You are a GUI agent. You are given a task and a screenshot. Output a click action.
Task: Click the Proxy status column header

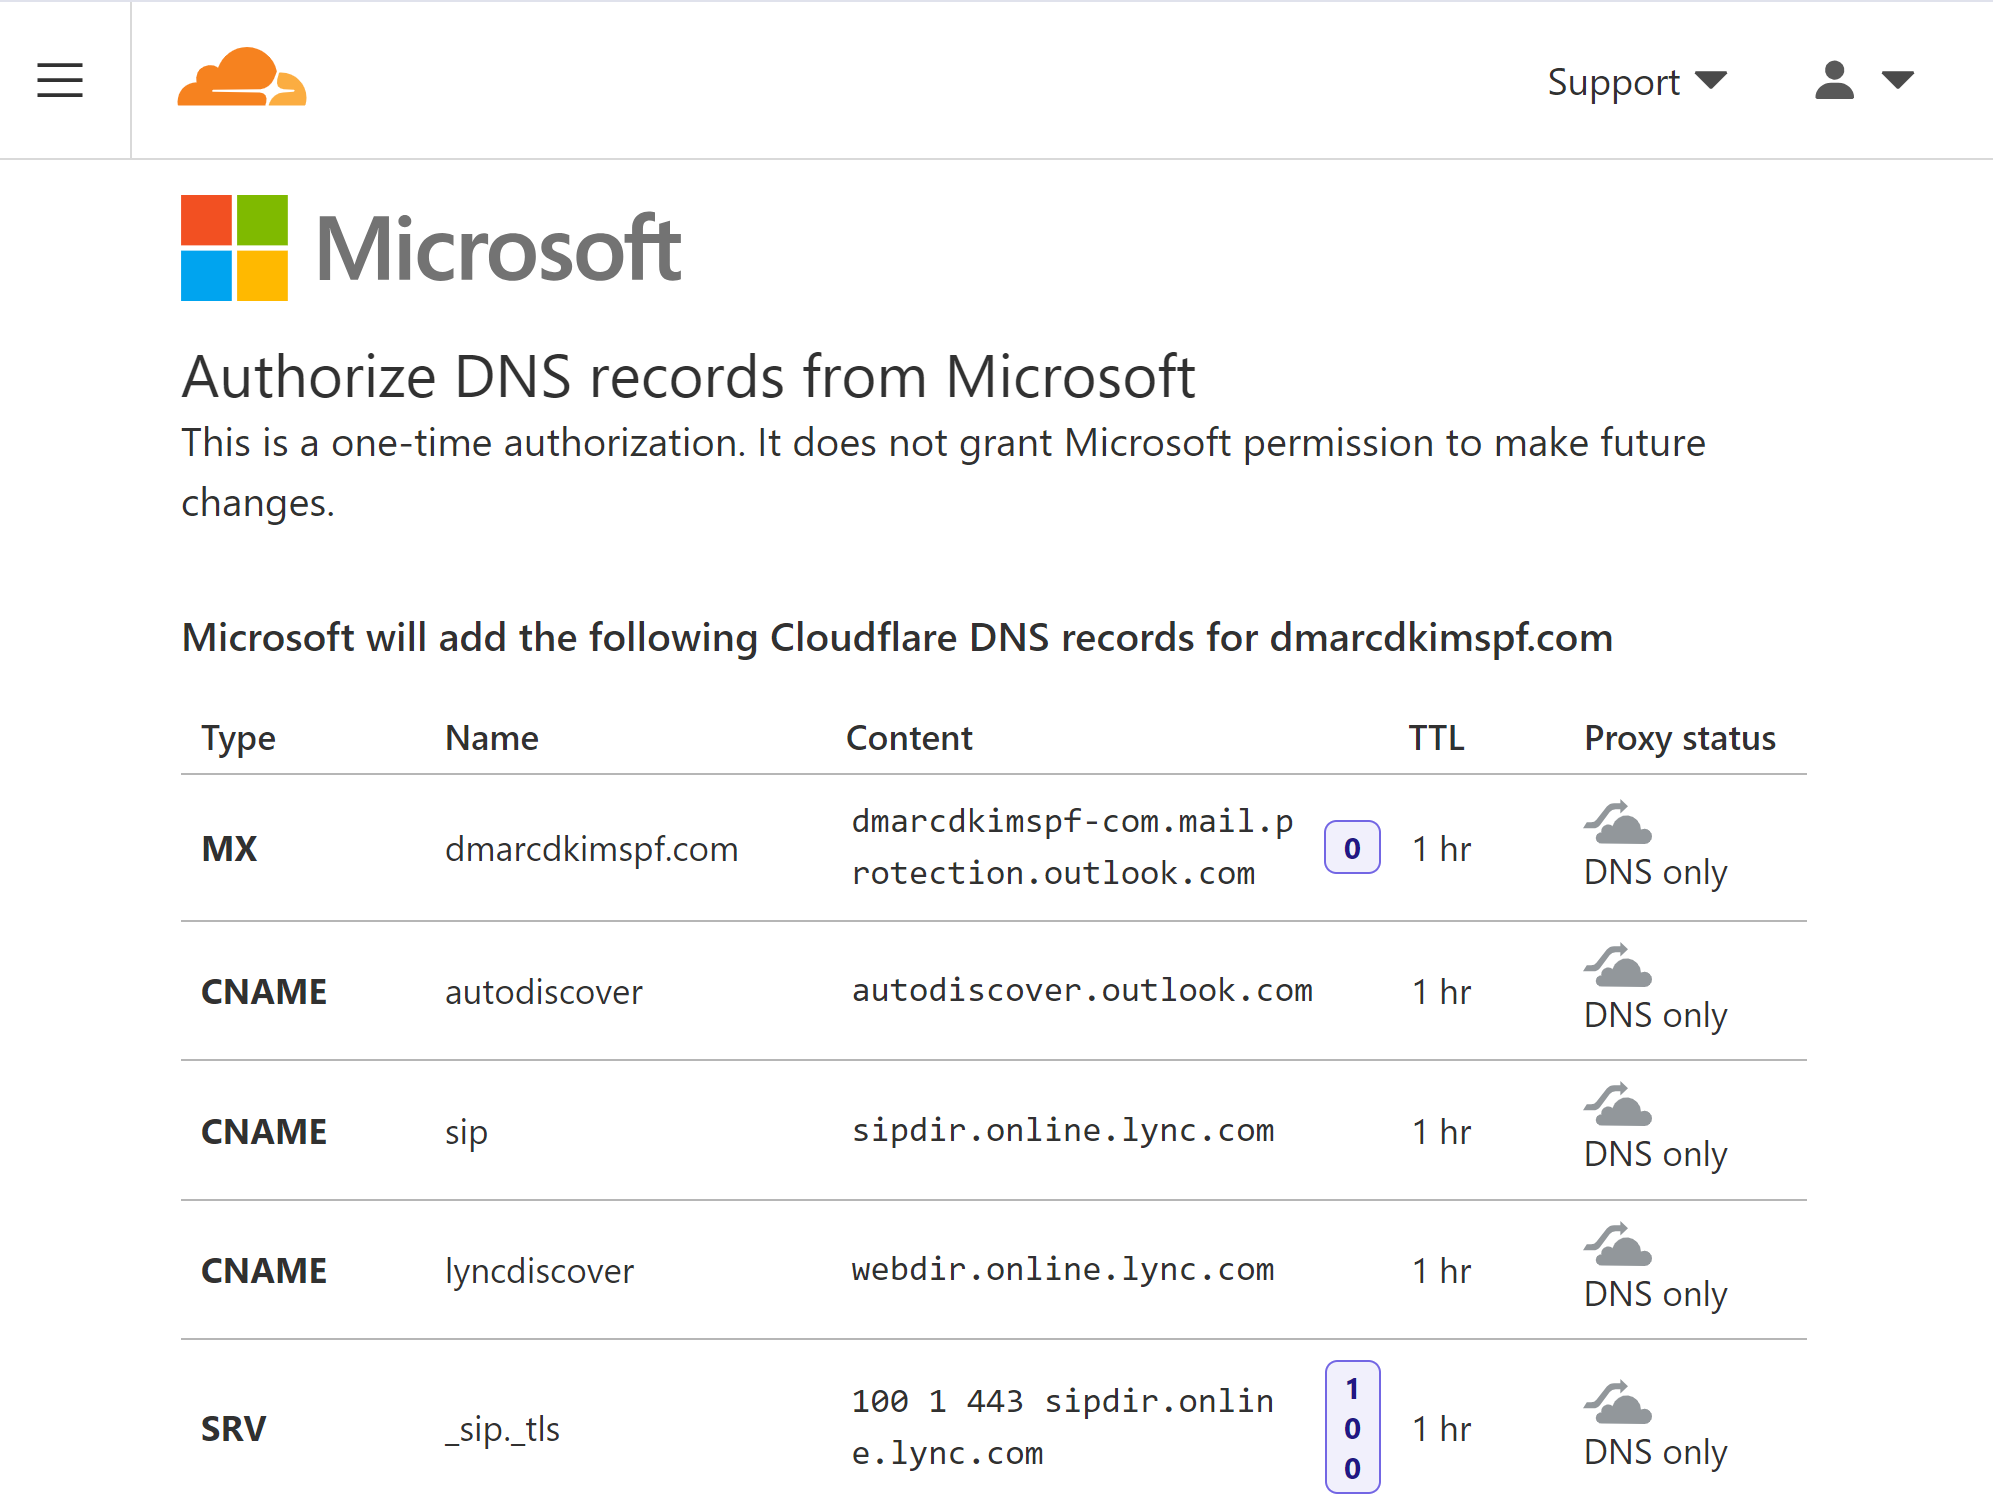click(1680, 738)
